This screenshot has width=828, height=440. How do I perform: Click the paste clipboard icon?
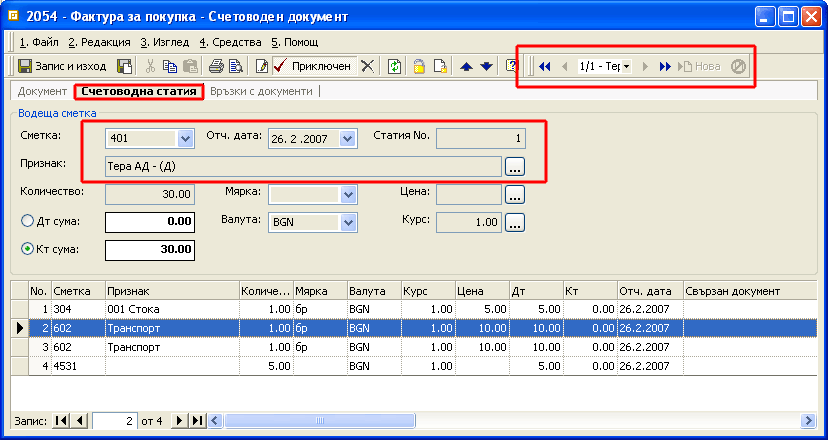(190, 66)
